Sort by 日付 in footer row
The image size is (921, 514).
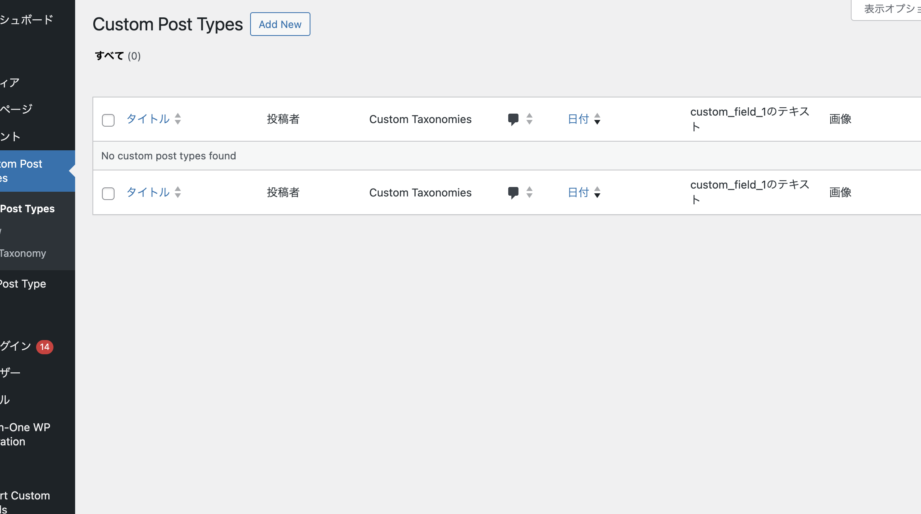[x=578, y=192]
